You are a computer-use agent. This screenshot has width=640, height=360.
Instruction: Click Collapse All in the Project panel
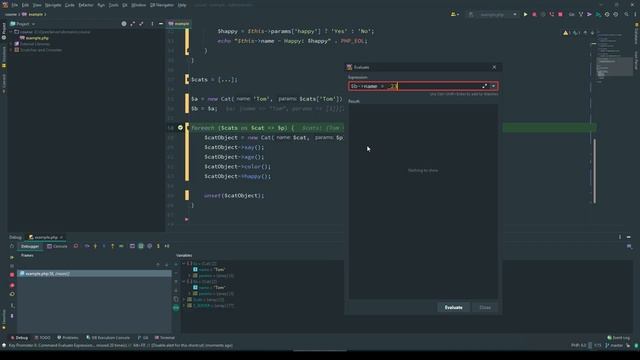pyautogui.click(x=141, y=24)
